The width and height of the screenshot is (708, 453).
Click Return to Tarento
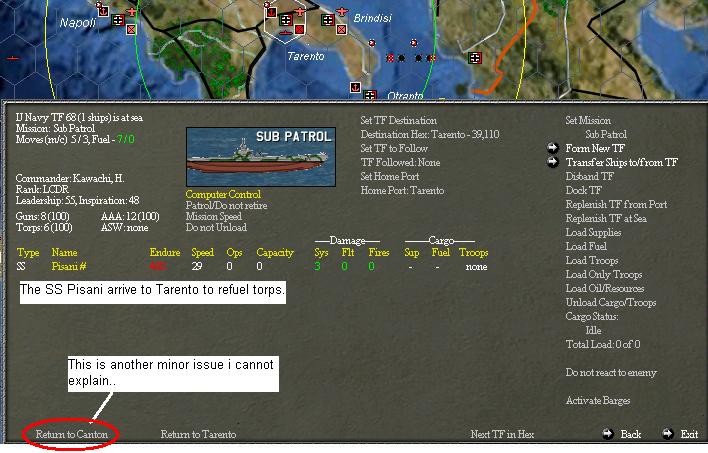coord(198,434)
